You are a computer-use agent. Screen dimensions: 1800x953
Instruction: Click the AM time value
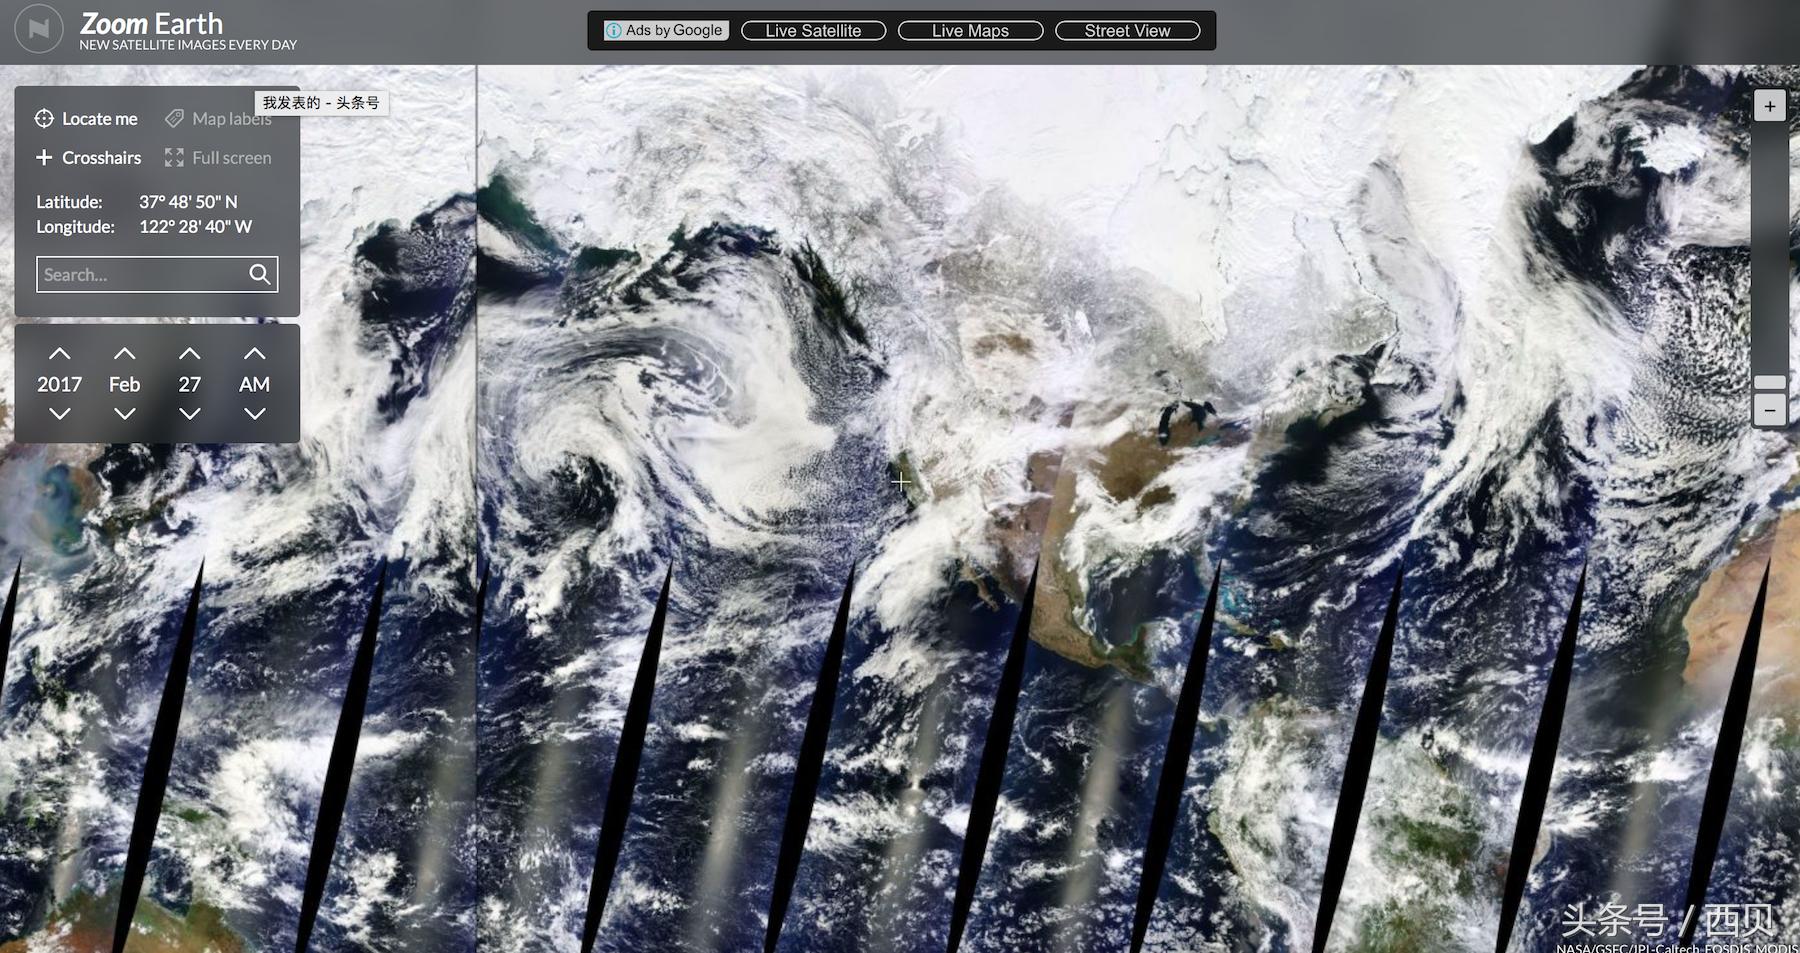click(255, 384)
